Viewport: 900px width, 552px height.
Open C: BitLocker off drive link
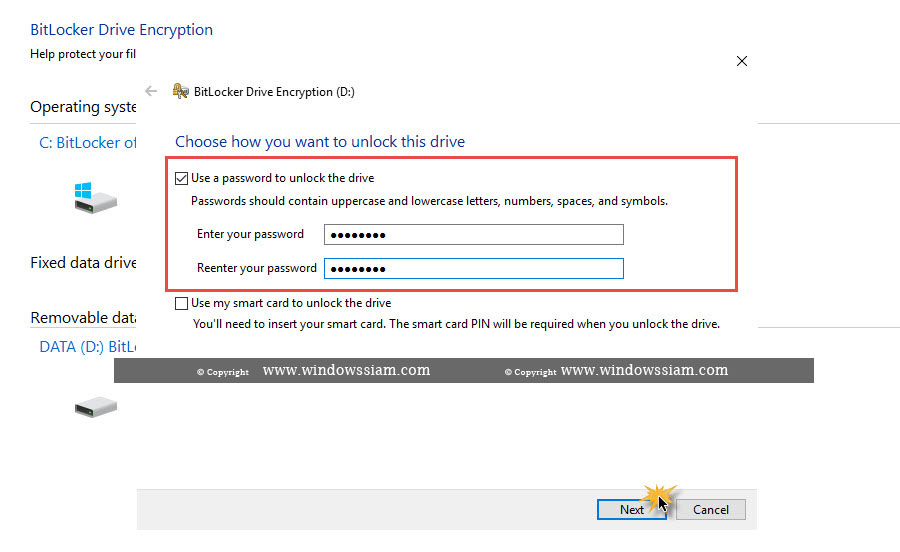point(87,143)
